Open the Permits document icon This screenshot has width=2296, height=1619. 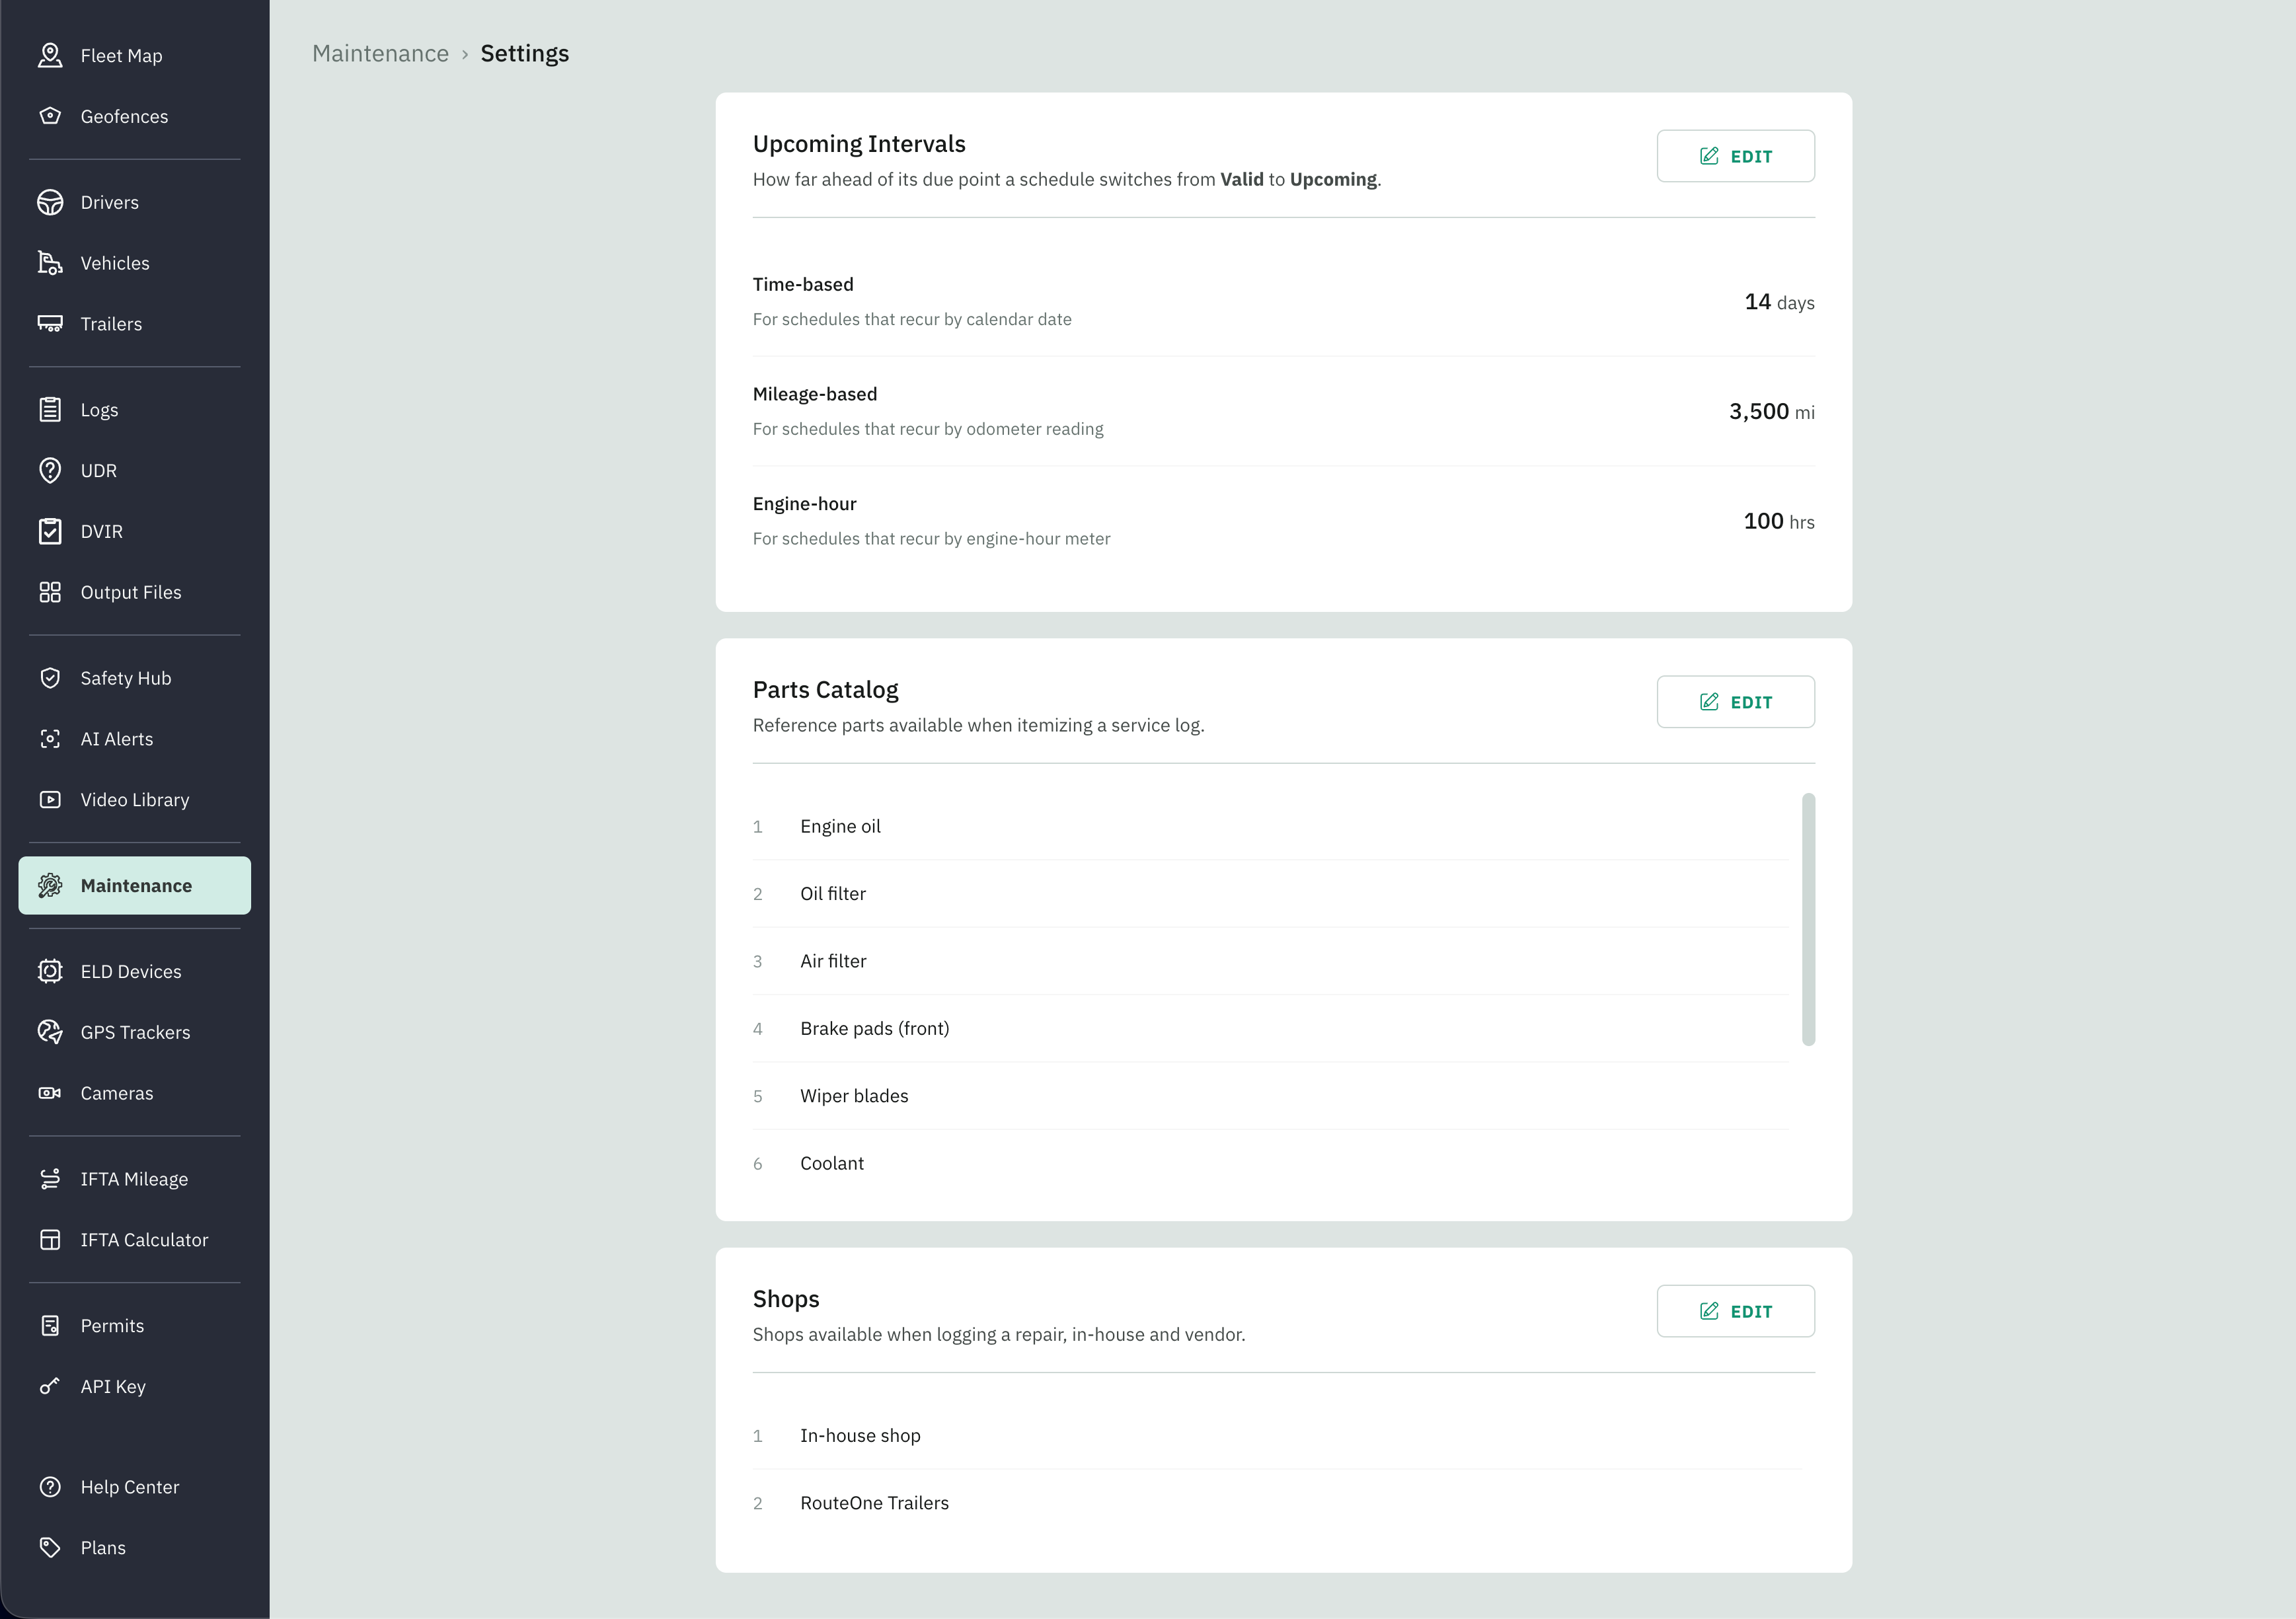click(50, 1326)
